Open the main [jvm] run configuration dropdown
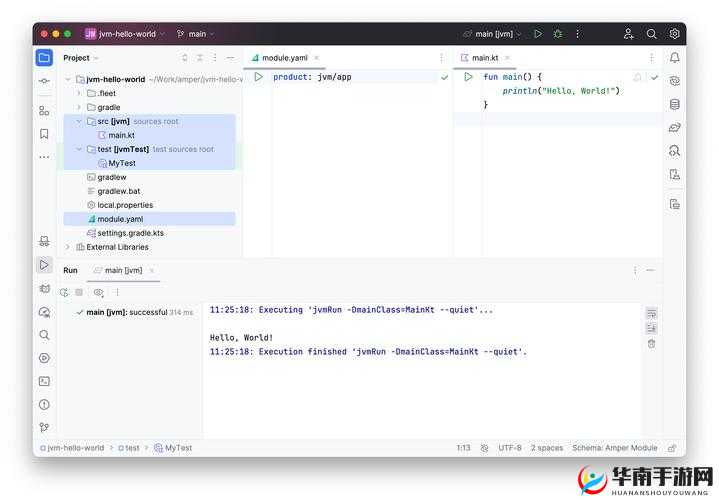Image resolution: width=719 pixels, height=500 pixels. [x=492, y=34]
